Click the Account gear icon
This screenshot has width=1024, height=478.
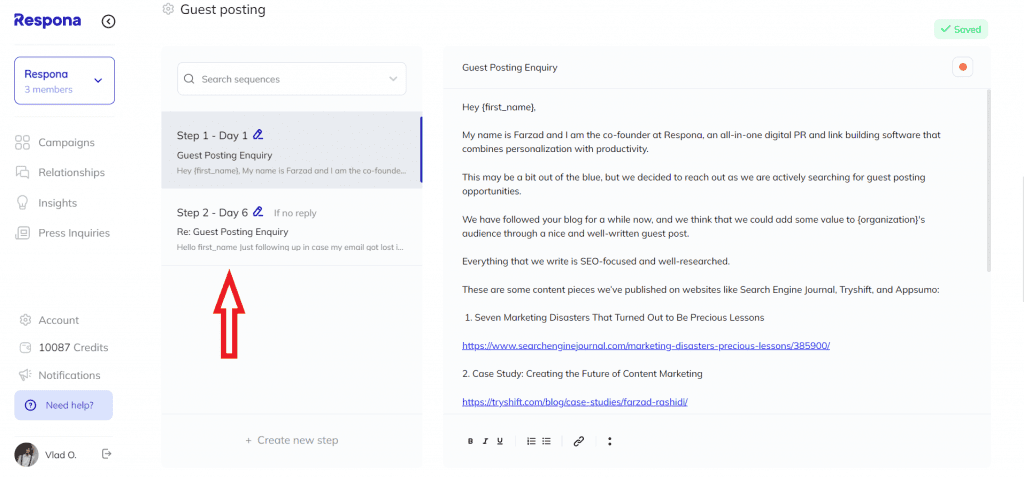click(x=25, y=320)
